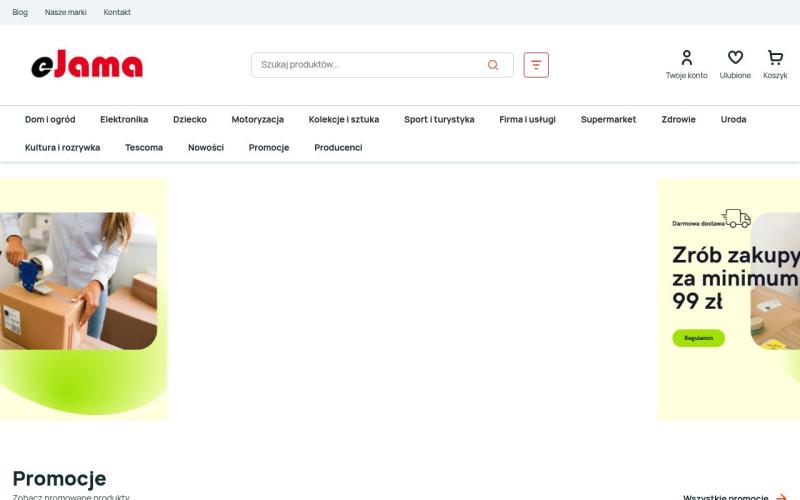Select Dom i ogród category
The image size is (800, 500).
tap(50, 119)
